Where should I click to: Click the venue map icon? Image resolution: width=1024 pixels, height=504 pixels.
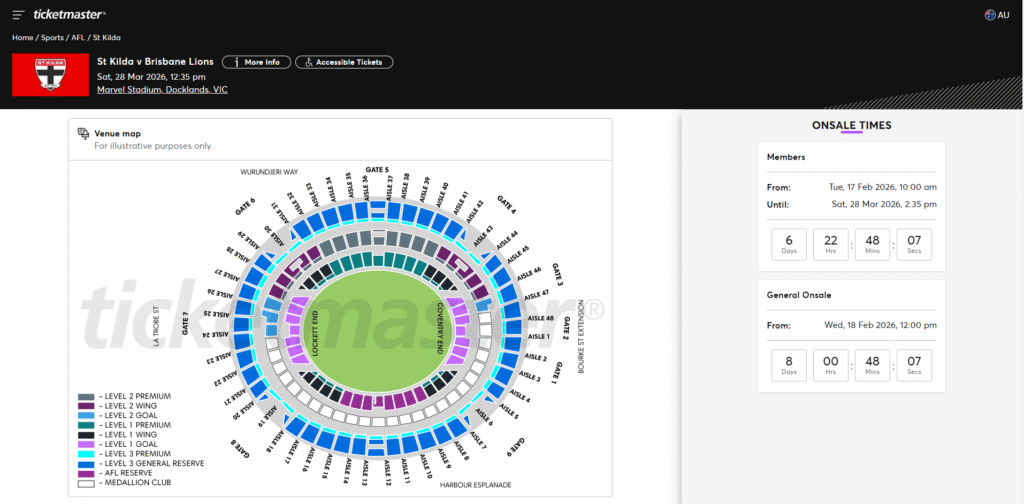[x=85, y=133]
